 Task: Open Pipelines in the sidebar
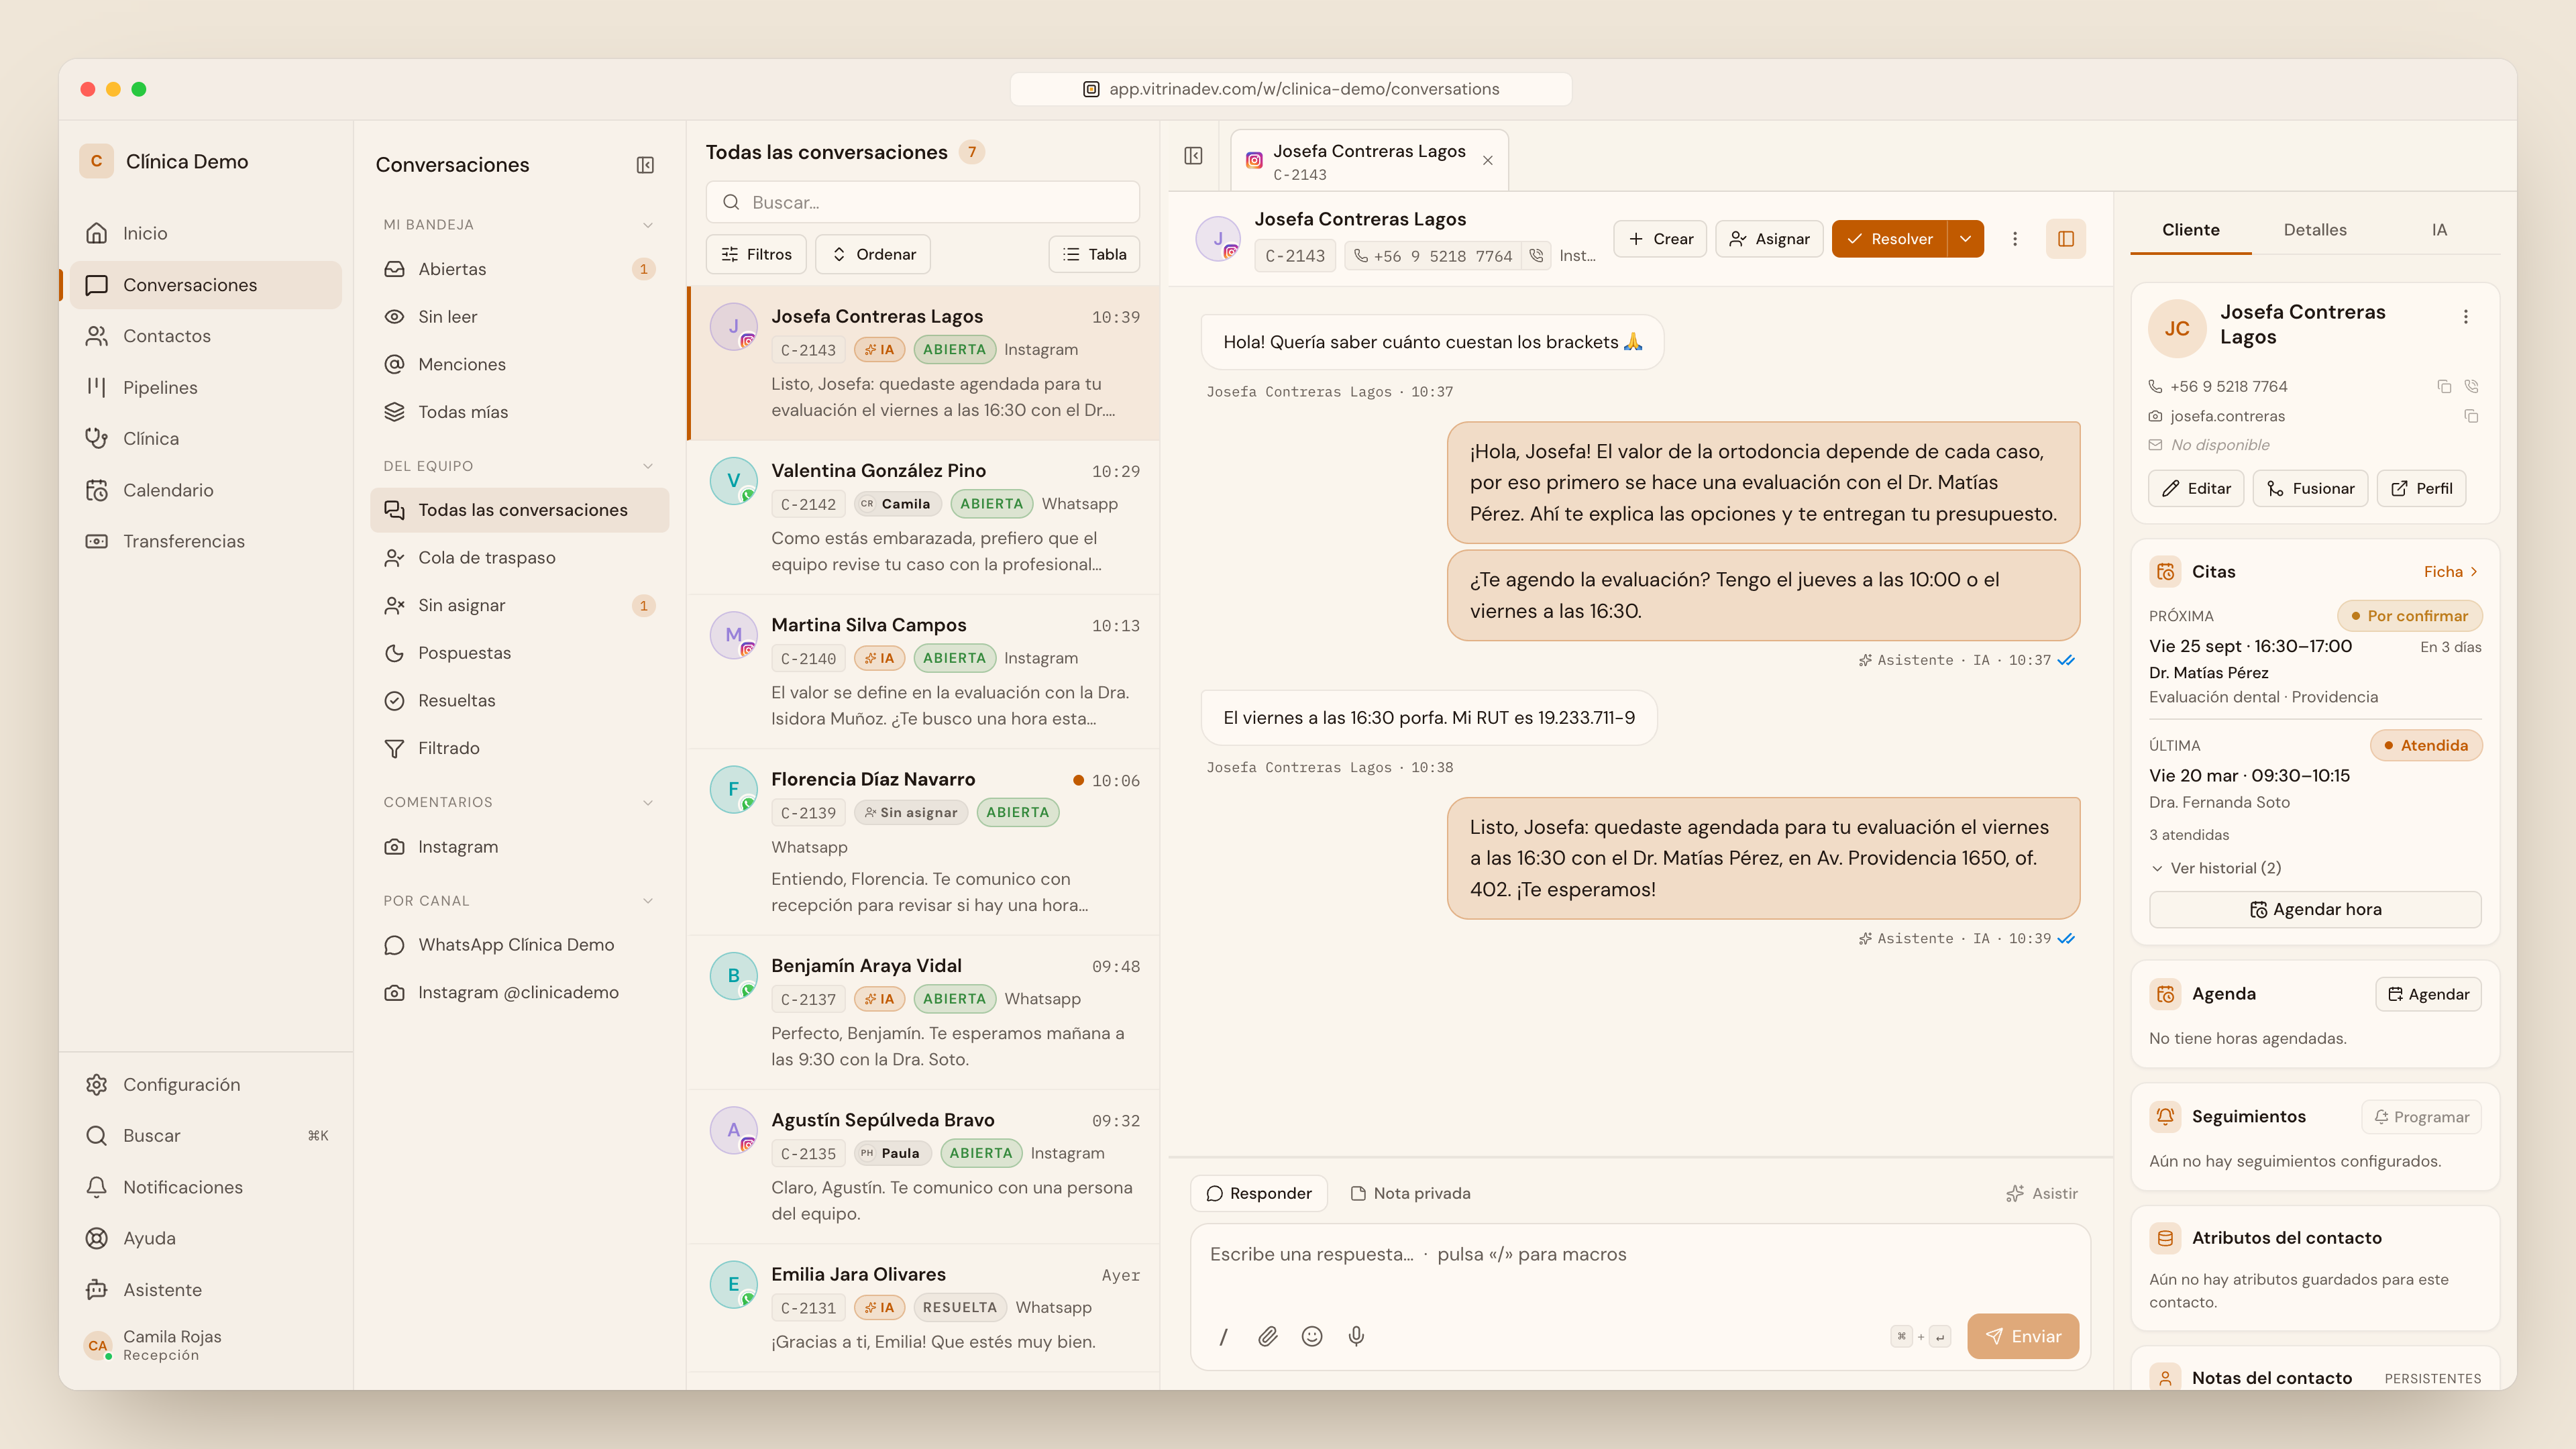click(x=205, y=388)
